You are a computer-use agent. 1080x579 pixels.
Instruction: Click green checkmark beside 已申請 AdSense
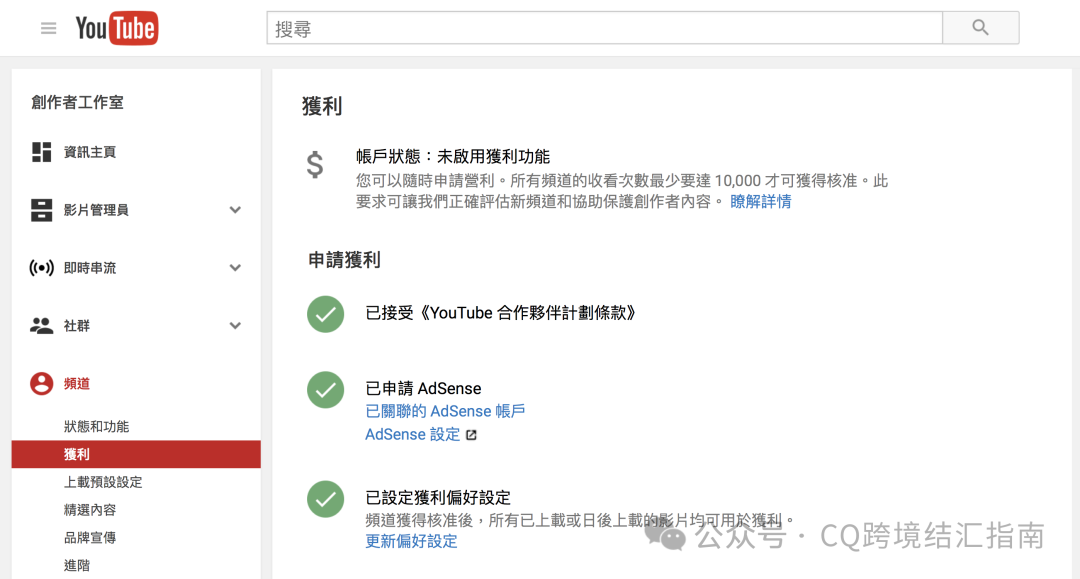326,390
